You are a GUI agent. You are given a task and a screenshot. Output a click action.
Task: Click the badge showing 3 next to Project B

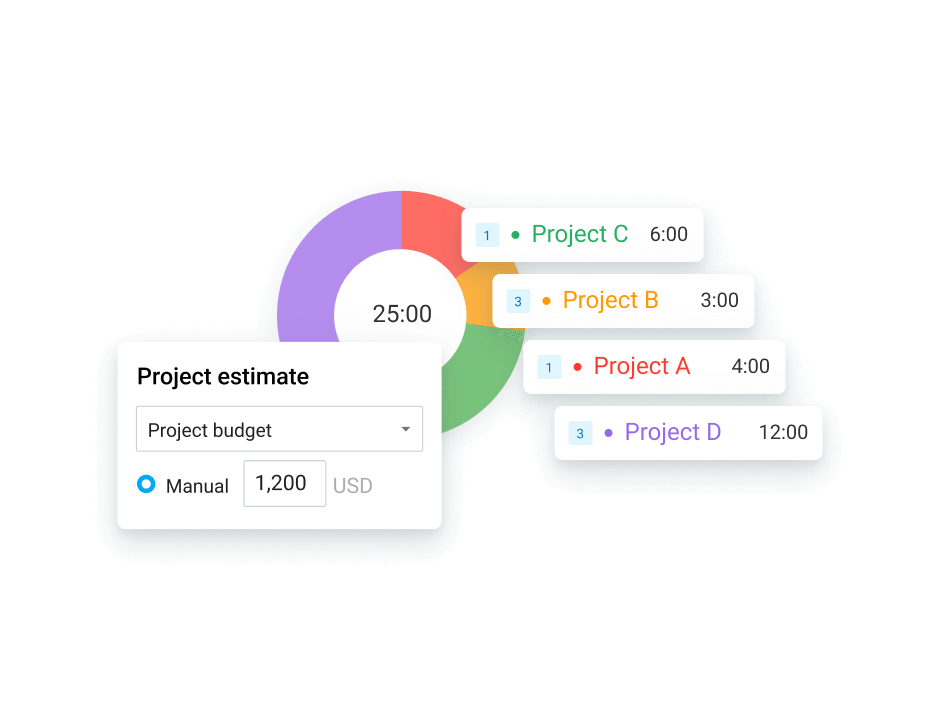click(x=518, y=301)
